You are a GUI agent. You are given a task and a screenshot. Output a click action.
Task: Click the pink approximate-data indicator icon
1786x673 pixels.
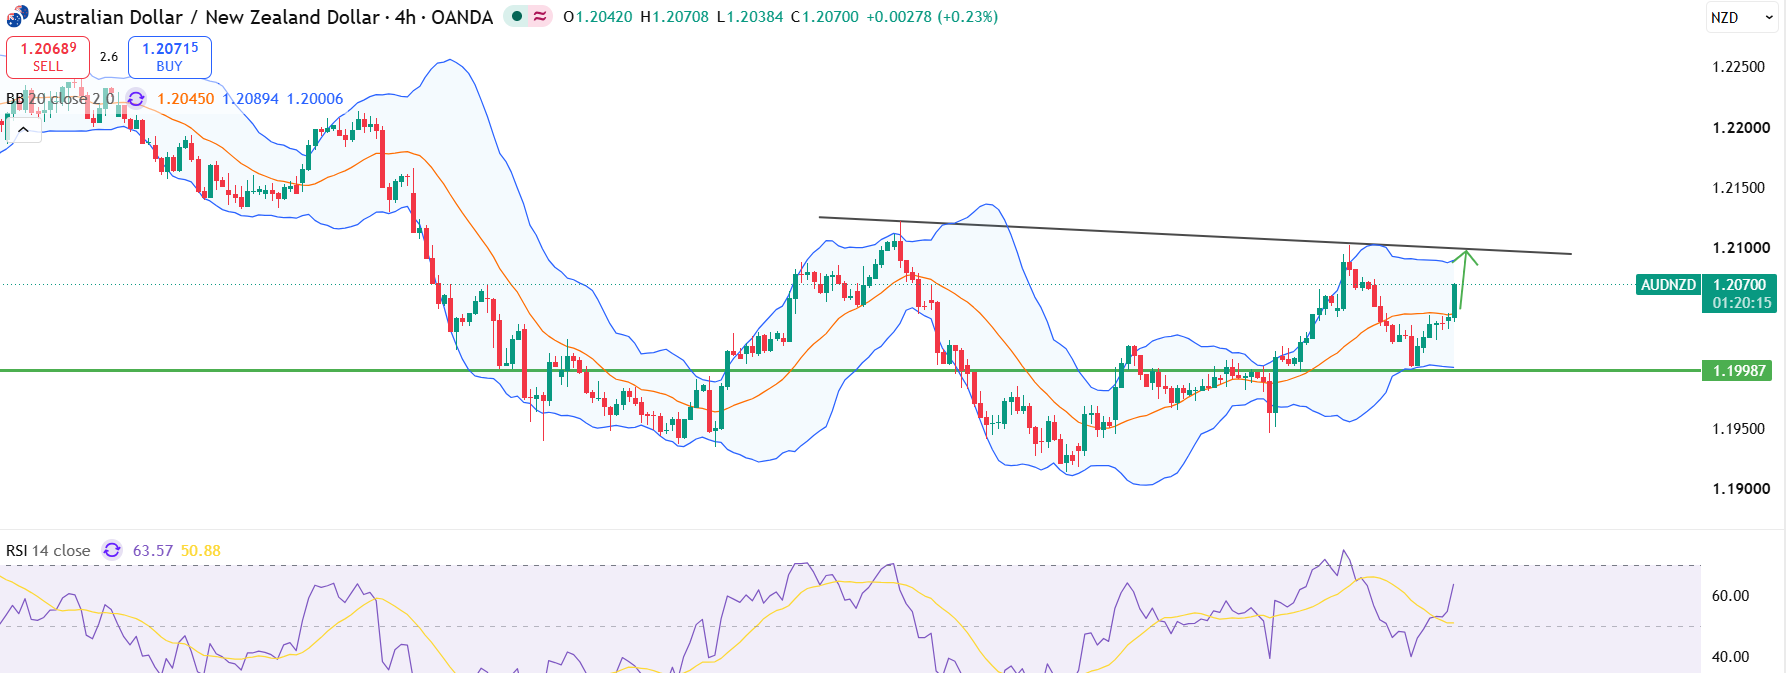[540, 16]
